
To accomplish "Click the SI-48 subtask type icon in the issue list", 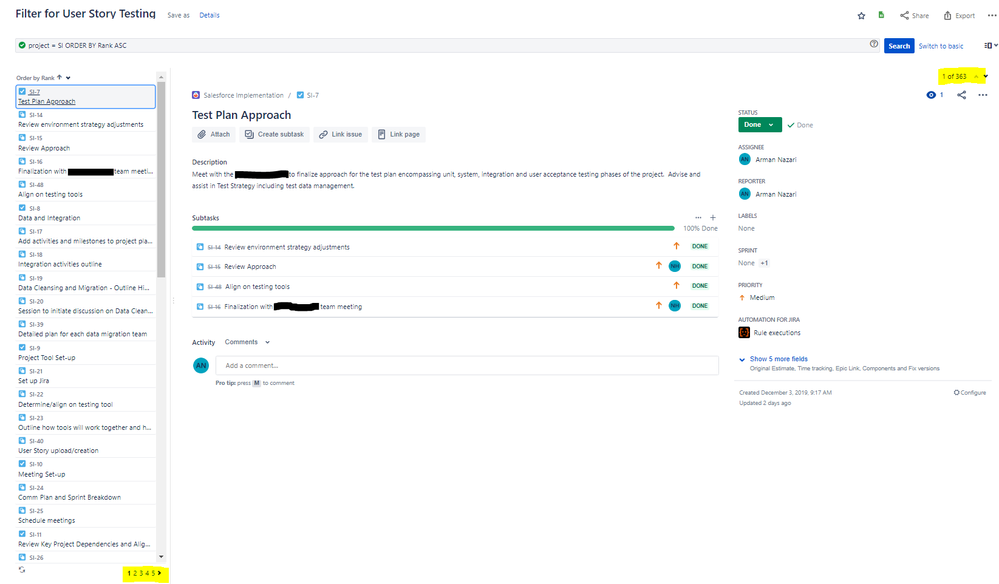I will 22,184.
